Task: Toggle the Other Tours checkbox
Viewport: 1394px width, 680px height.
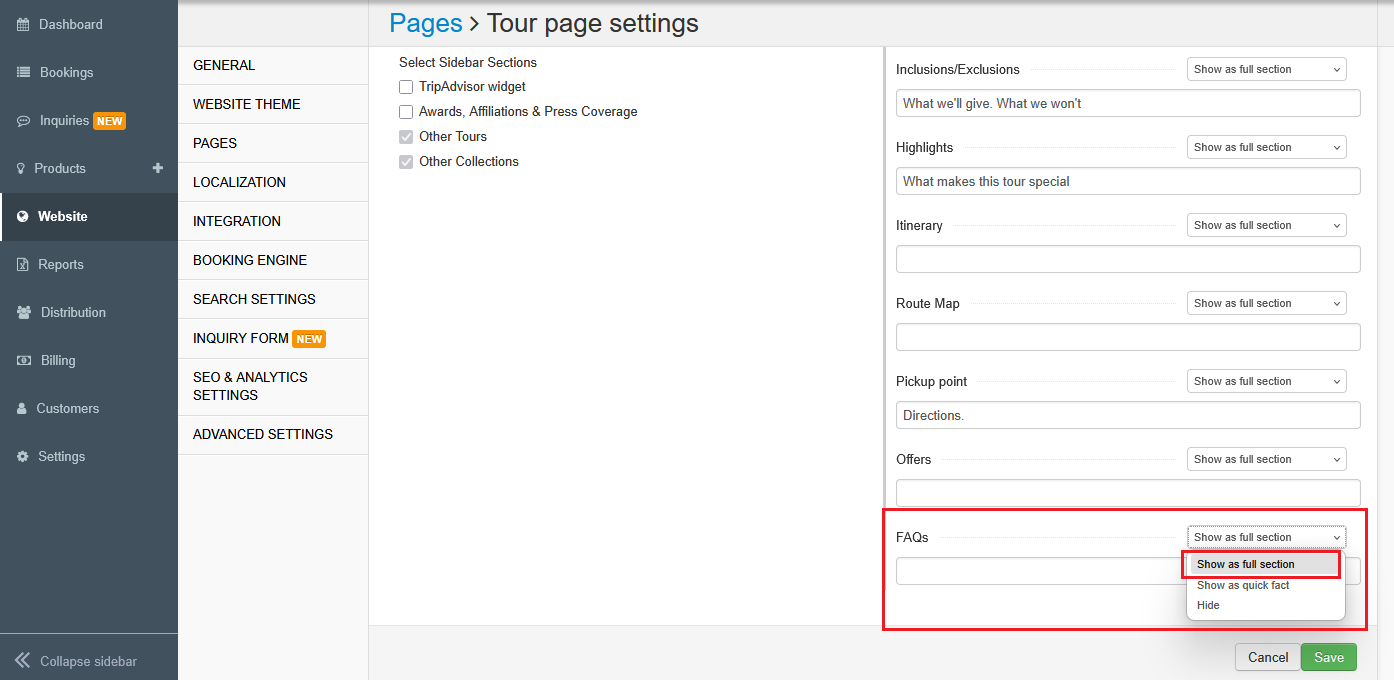Action: pos(406,137)
